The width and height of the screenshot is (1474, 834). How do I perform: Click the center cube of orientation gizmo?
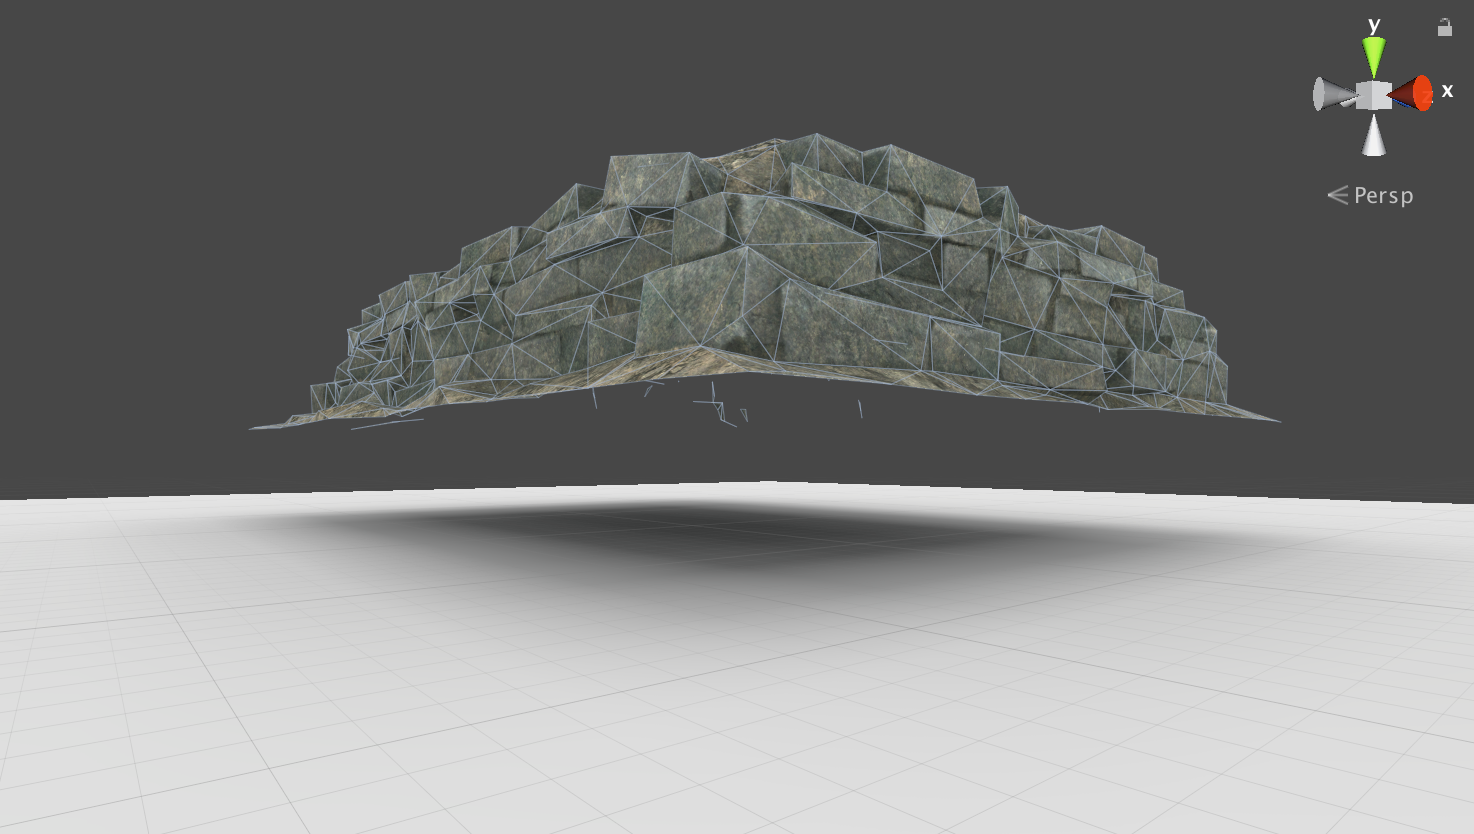(1375, 94)
